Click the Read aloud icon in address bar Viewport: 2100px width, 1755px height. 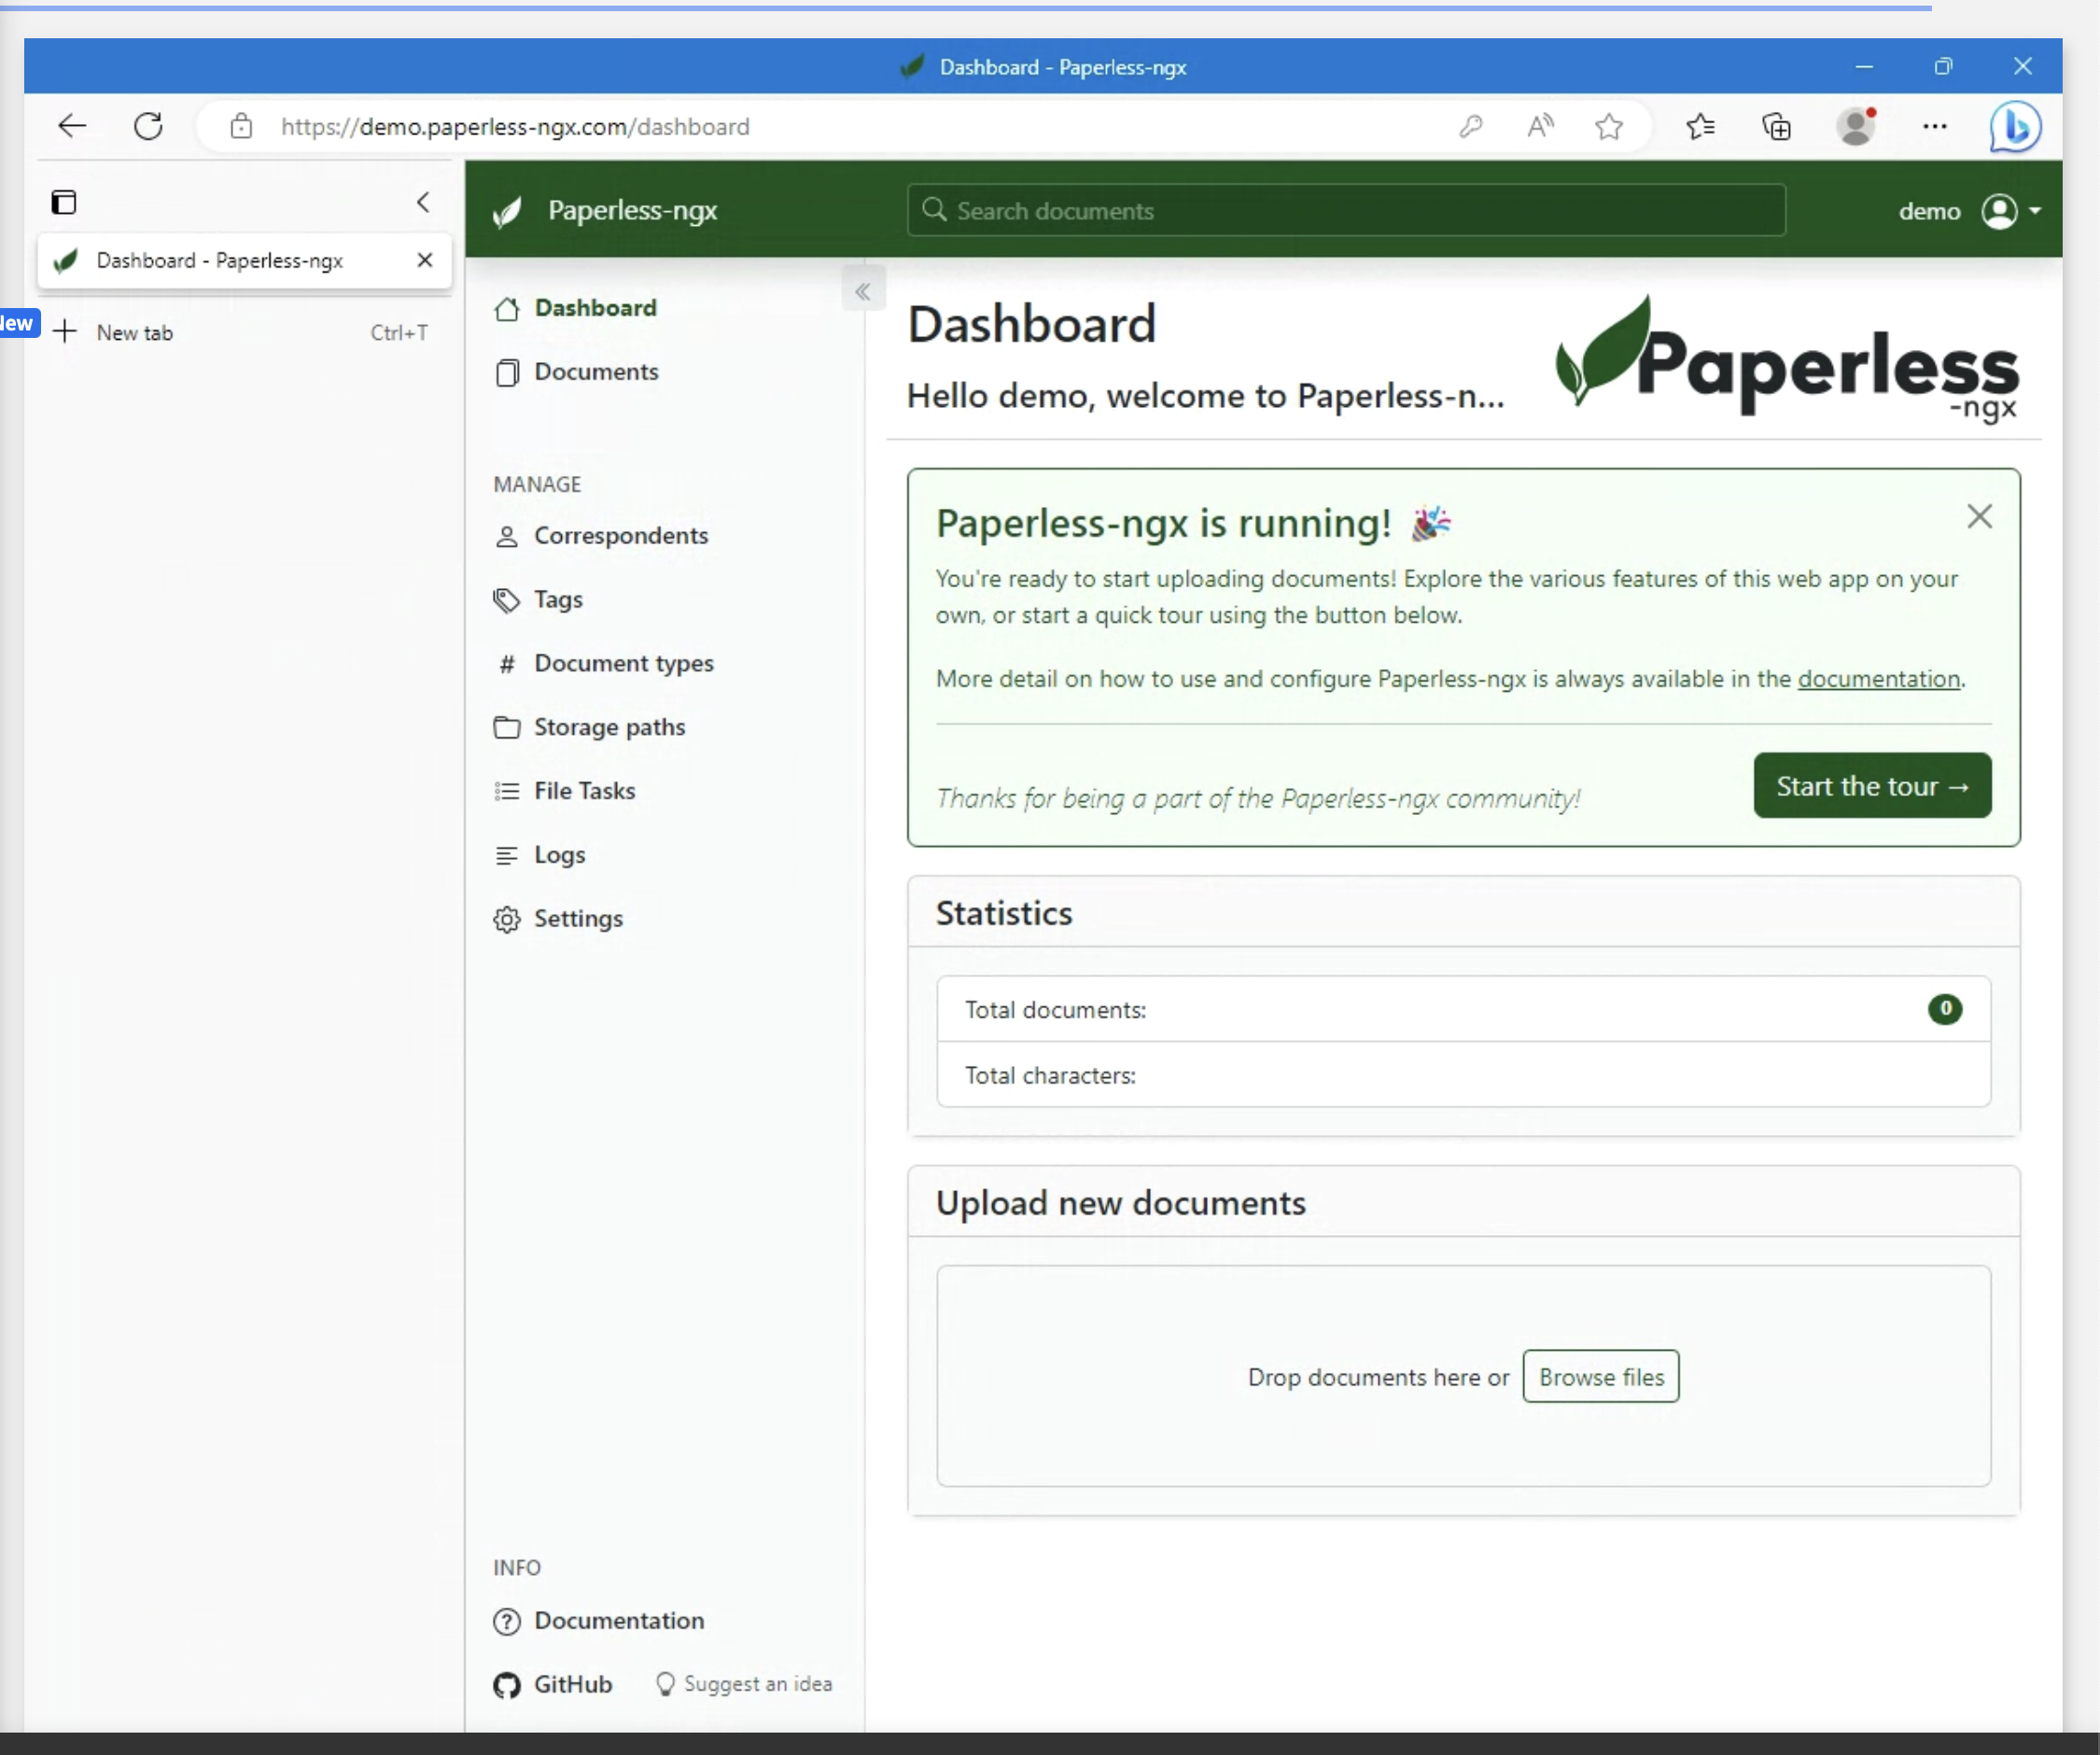click(1540, 127)
